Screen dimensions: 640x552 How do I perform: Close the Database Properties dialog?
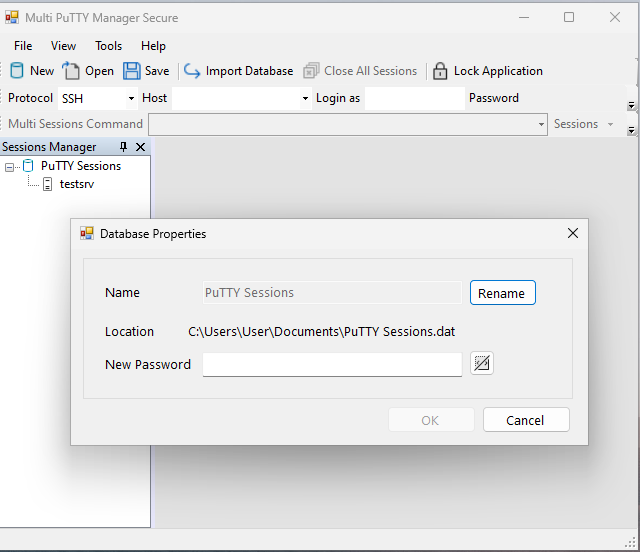[x=573, y=233]
